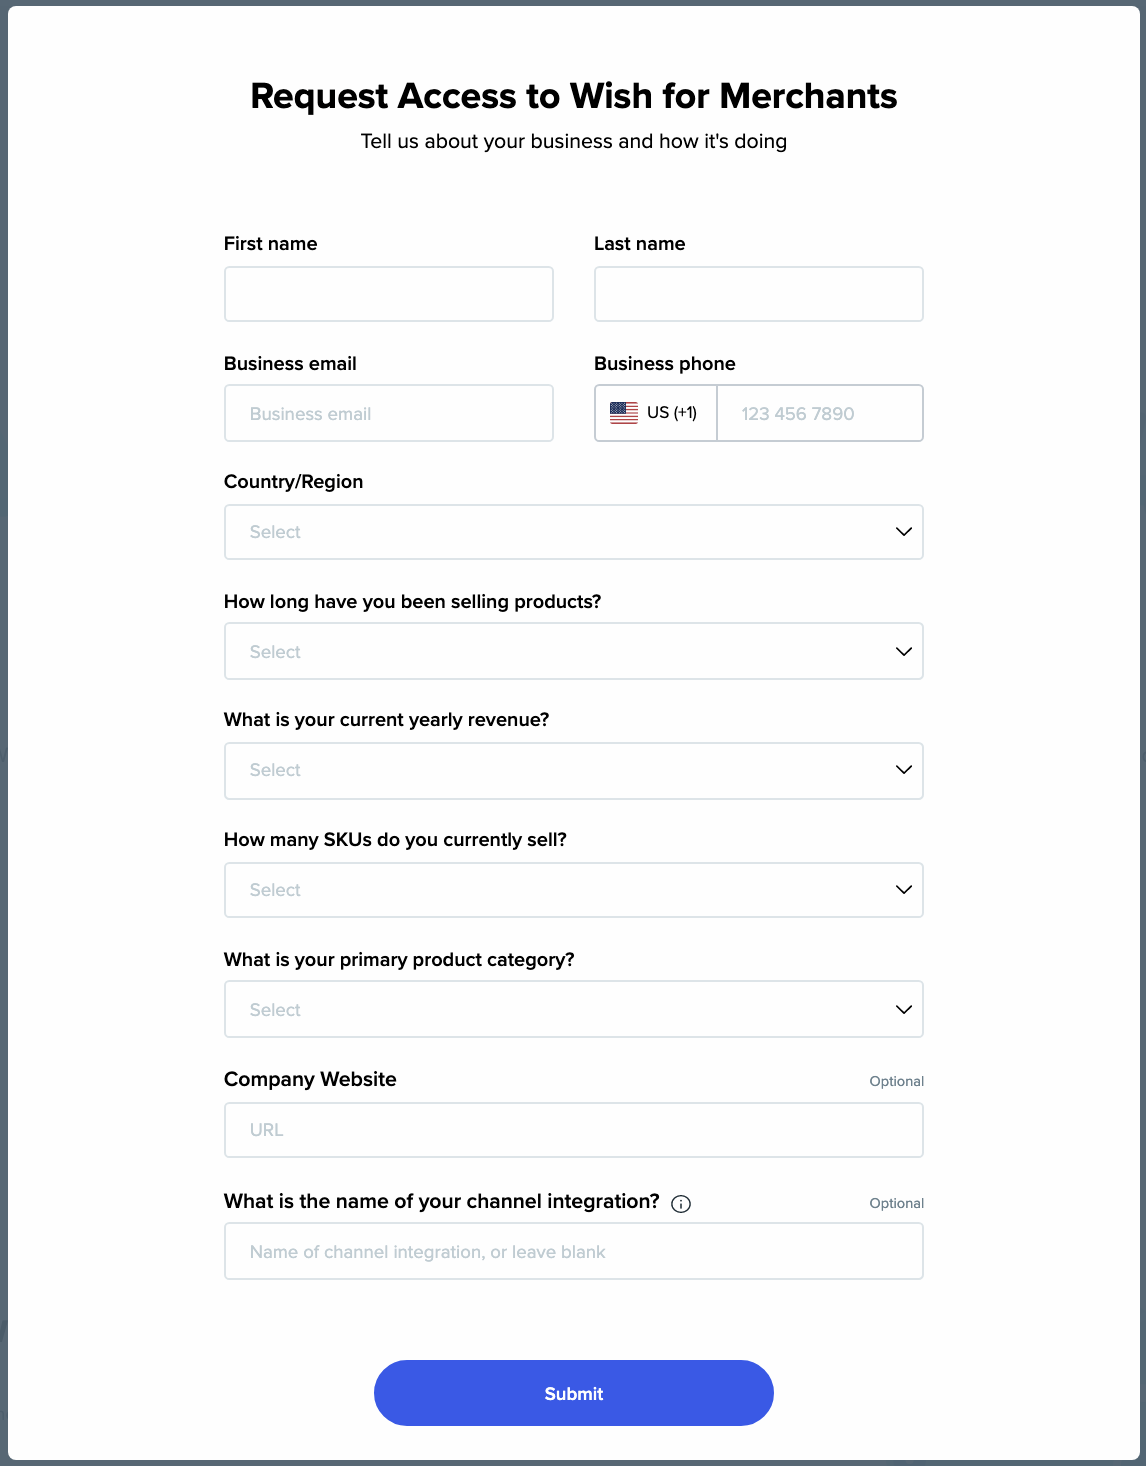Click the product category chevron arrow
Screen dimensions: 1146x1466
pyautogui.click(x=903, y=1010)
